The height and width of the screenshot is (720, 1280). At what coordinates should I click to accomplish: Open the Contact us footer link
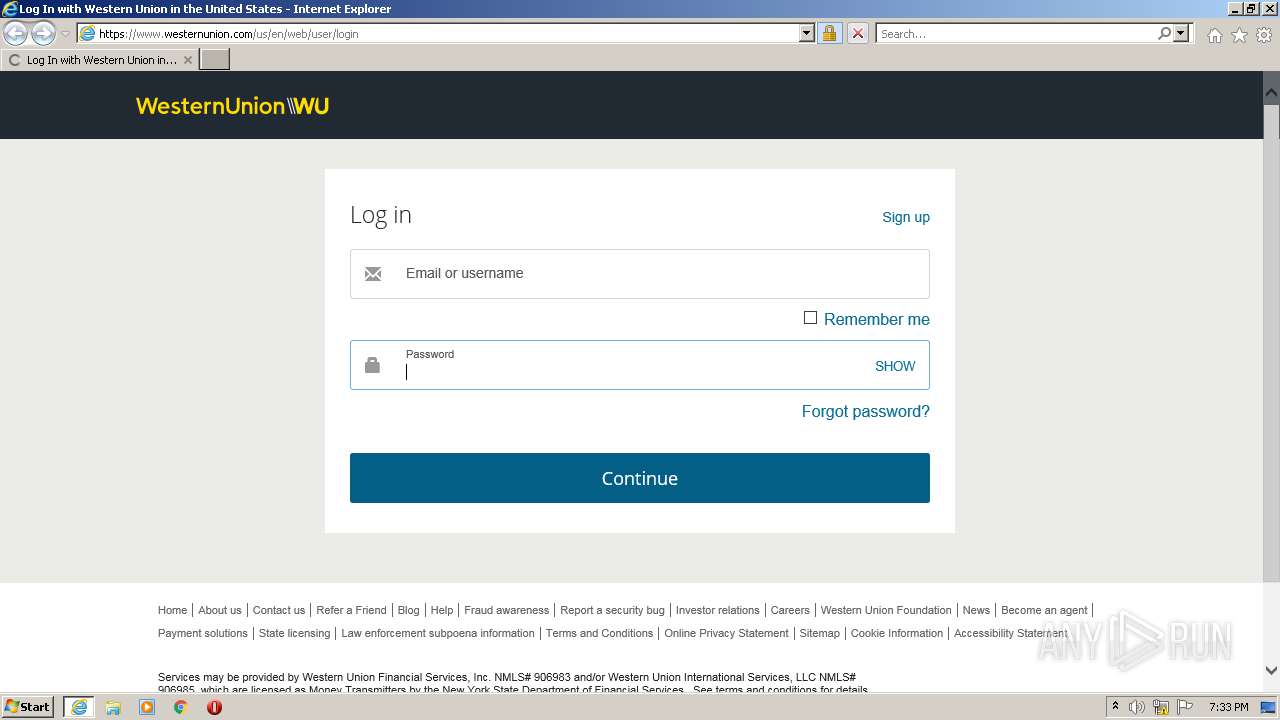[279, 610]
